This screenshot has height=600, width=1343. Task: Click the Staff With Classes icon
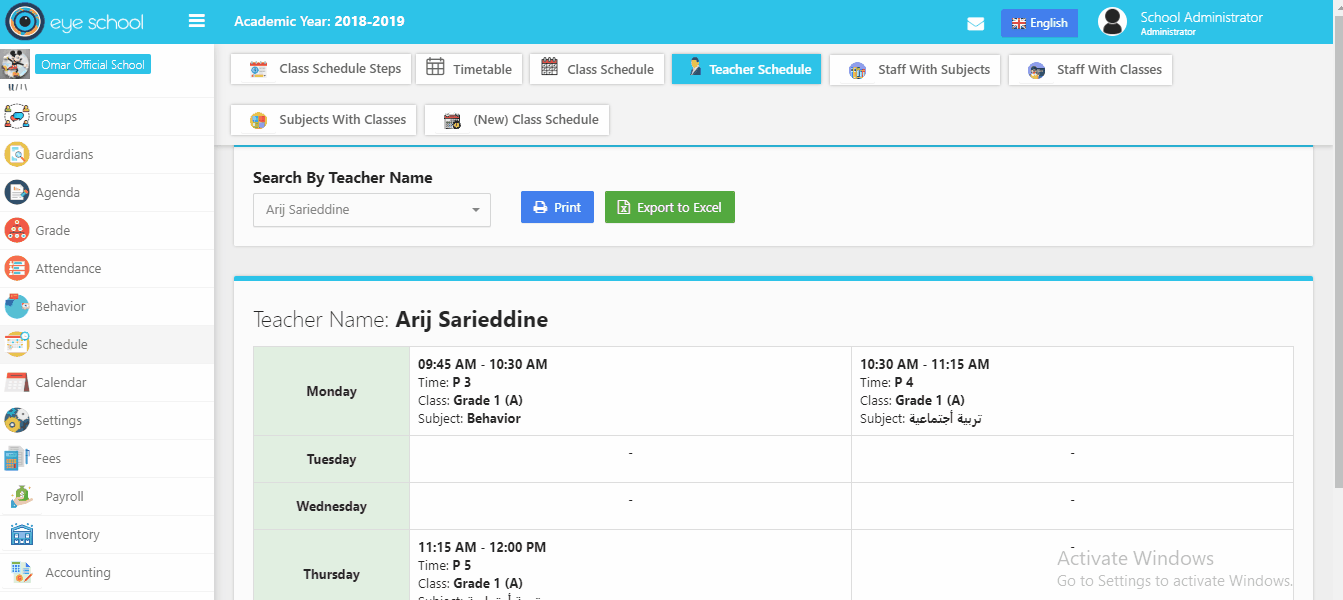tap(1036, 70)
